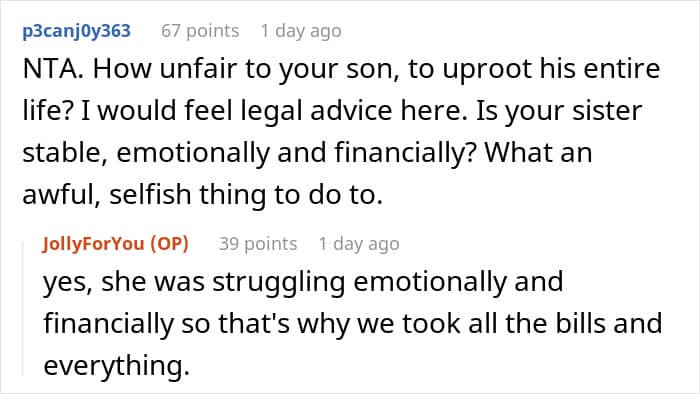Click reply line yes, she was struggling
This screenshot has width=700, height=394.
[x=303, y=283]
